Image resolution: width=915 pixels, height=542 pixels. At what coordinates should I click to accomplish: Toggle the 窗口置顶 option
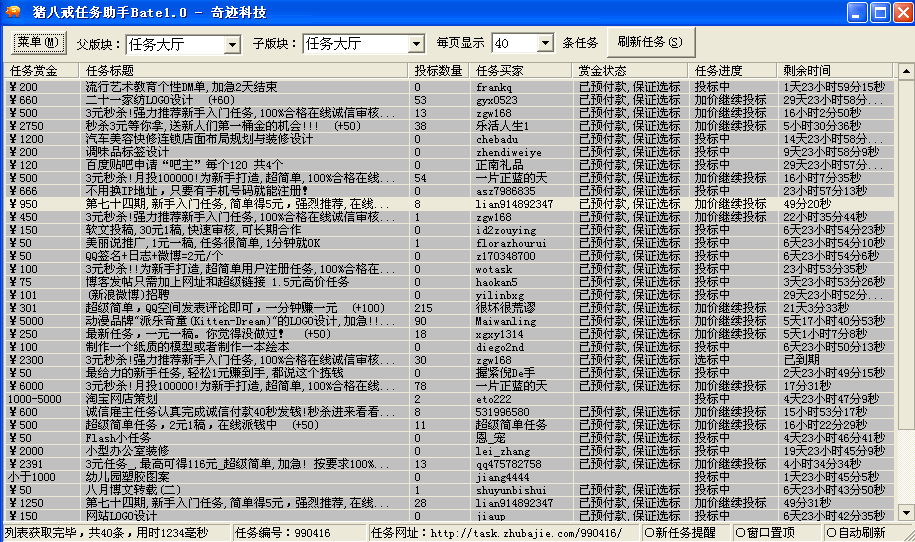click(x=764, y=533)
